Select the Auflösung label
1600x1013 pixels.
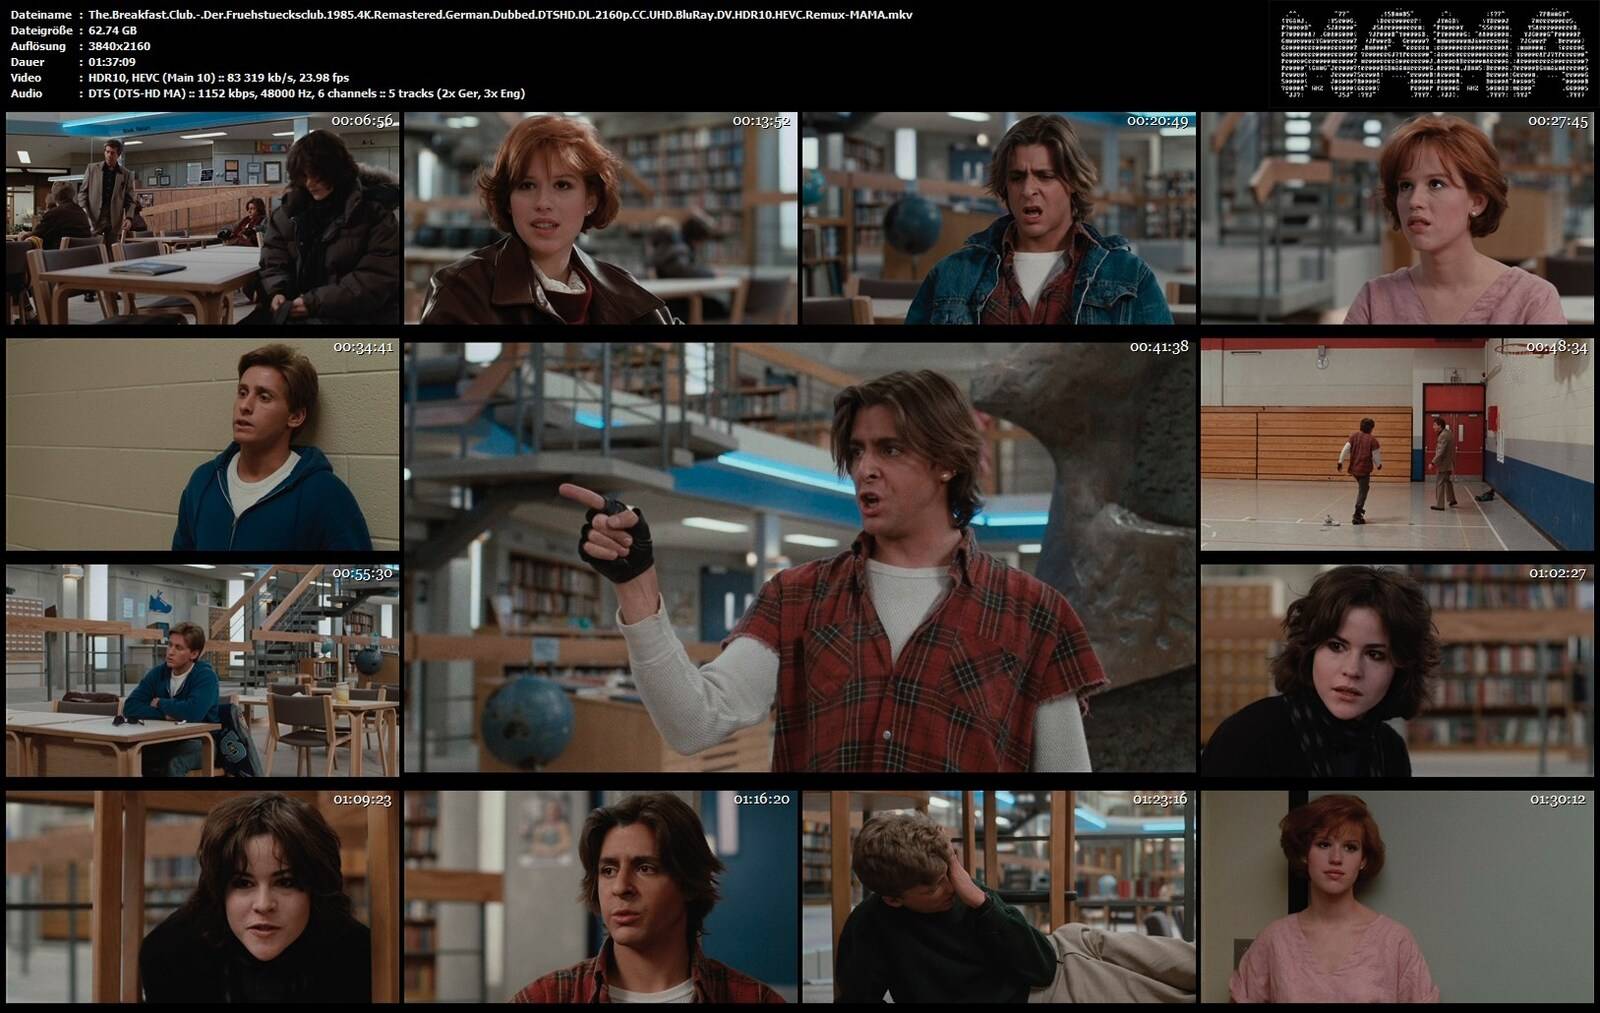(x=38, y=46)
